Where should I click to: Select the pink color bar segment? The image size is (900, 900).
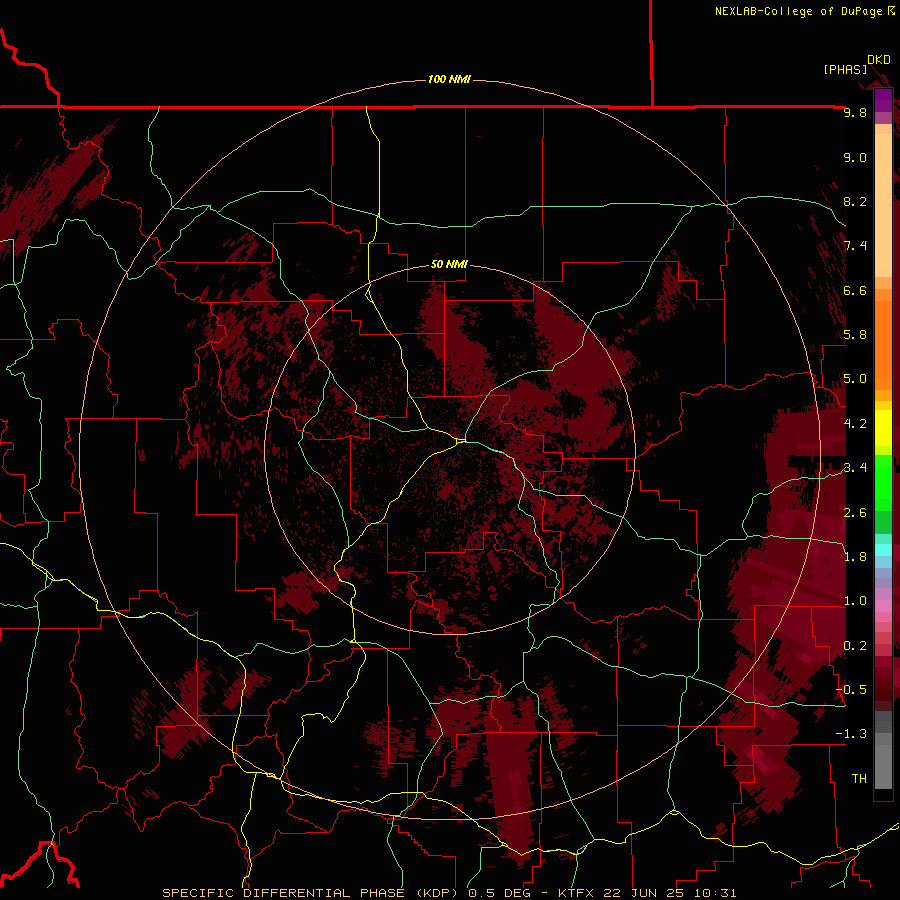[883, 606]
